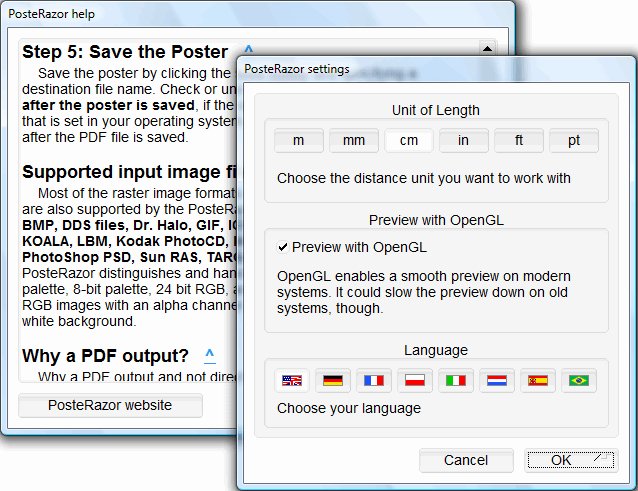638x491 pixels.
Task: Click the up-arrow link beside Step 5 heading
Action: point(249,50)
